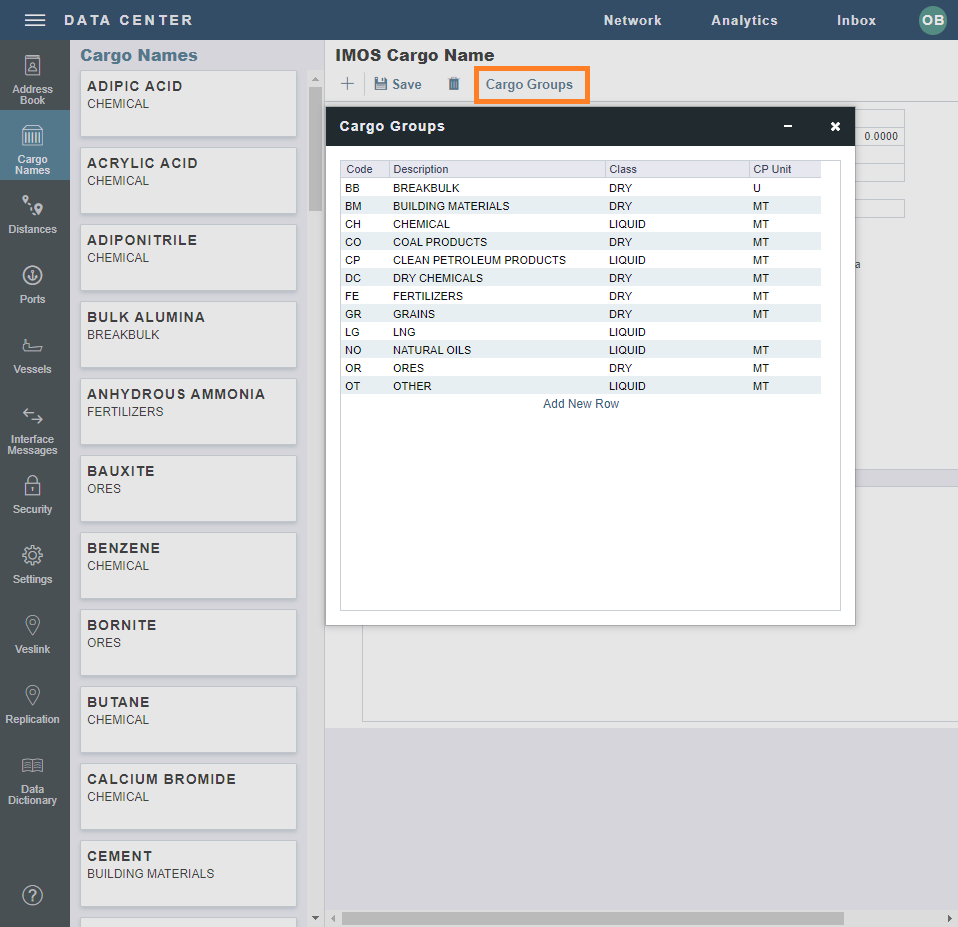Add a new row to Cargo Groups
Screen dimensions: 958x927
click(580, 403)
